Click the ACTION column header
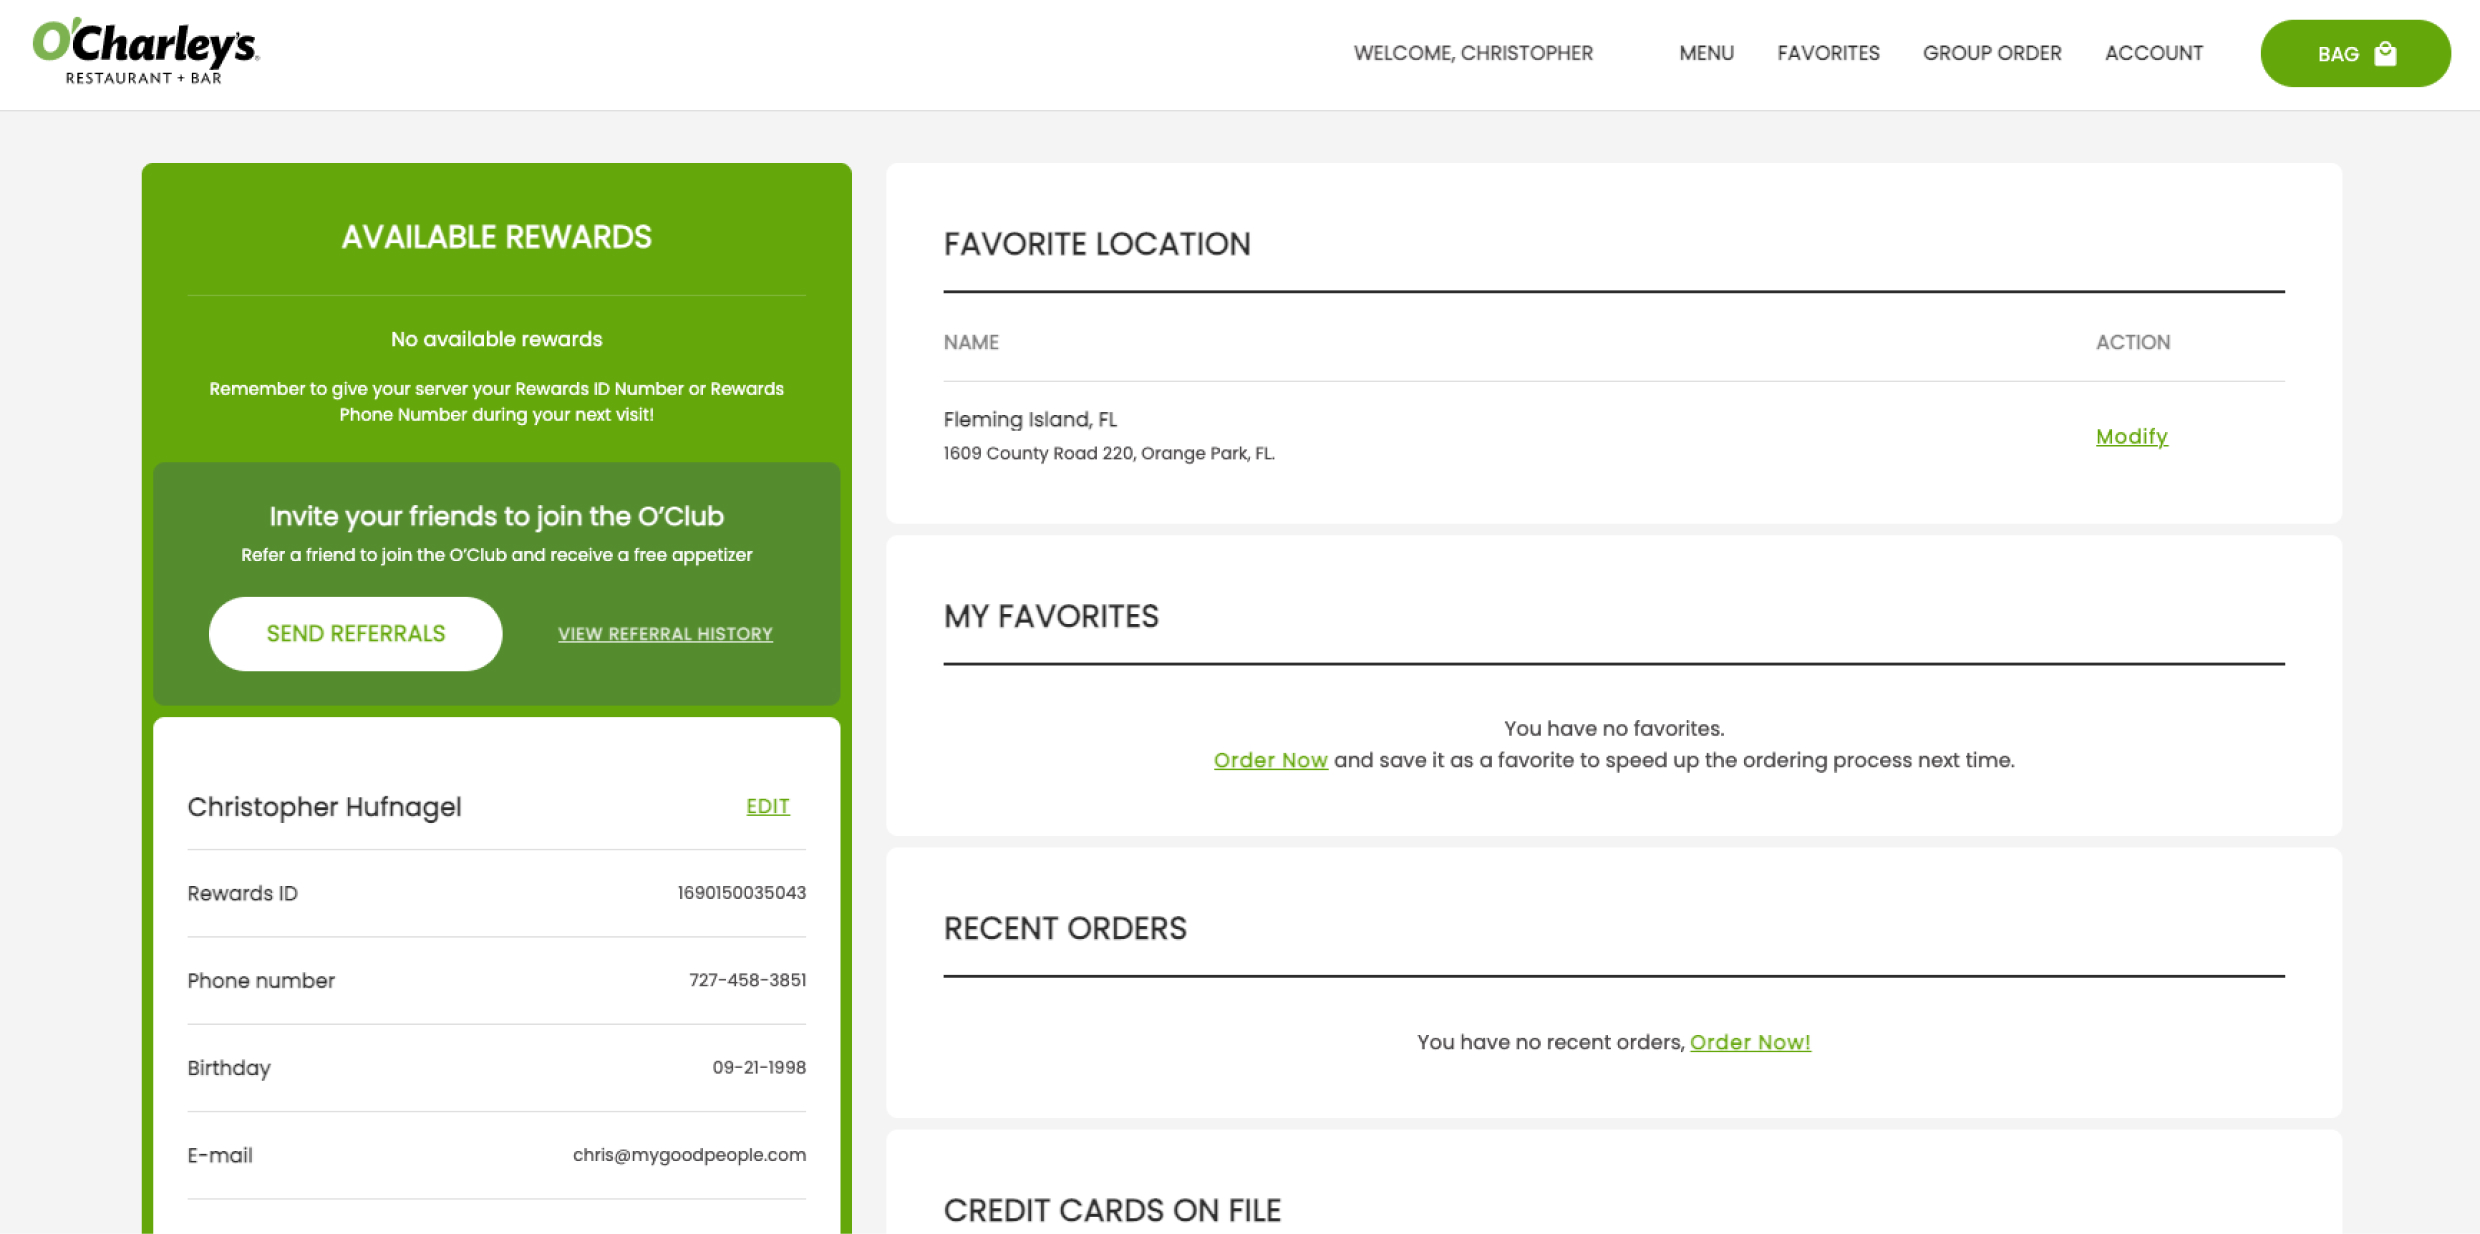Viewport: 2480px width, 1234px height. click(2133, 342)
